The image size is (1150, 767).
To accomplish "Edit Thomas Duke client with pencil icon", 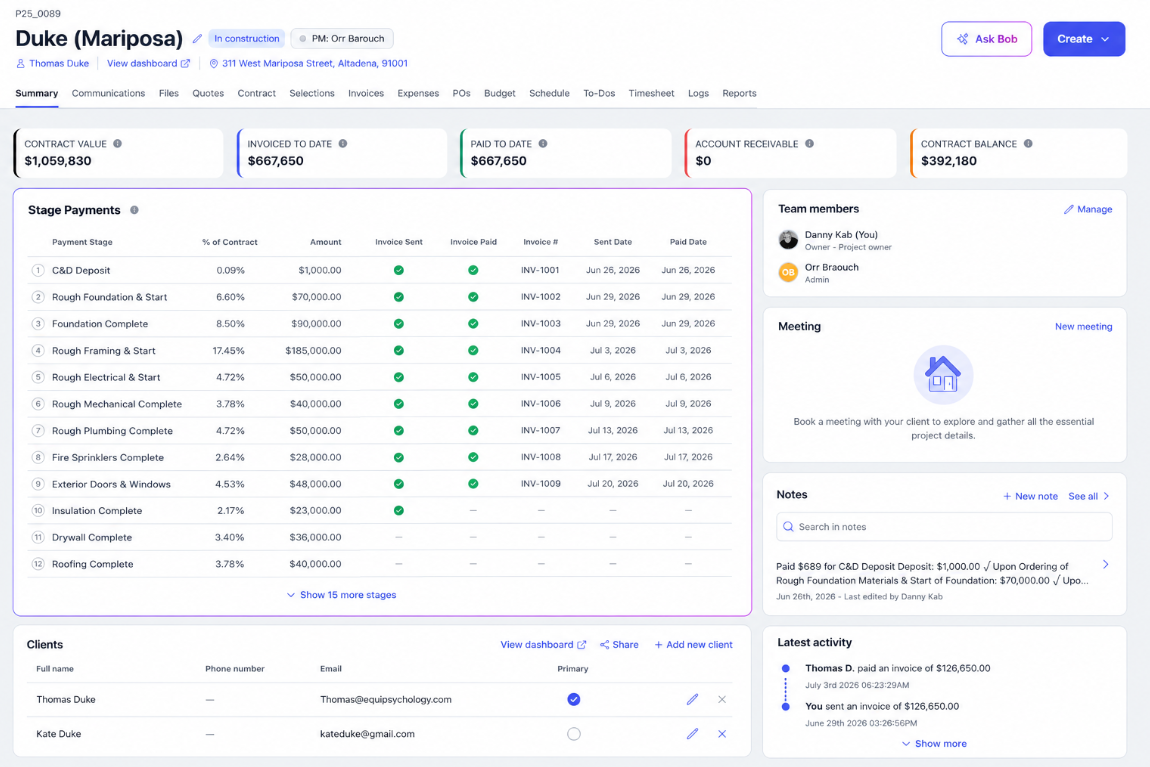I will tap(692, 700).
